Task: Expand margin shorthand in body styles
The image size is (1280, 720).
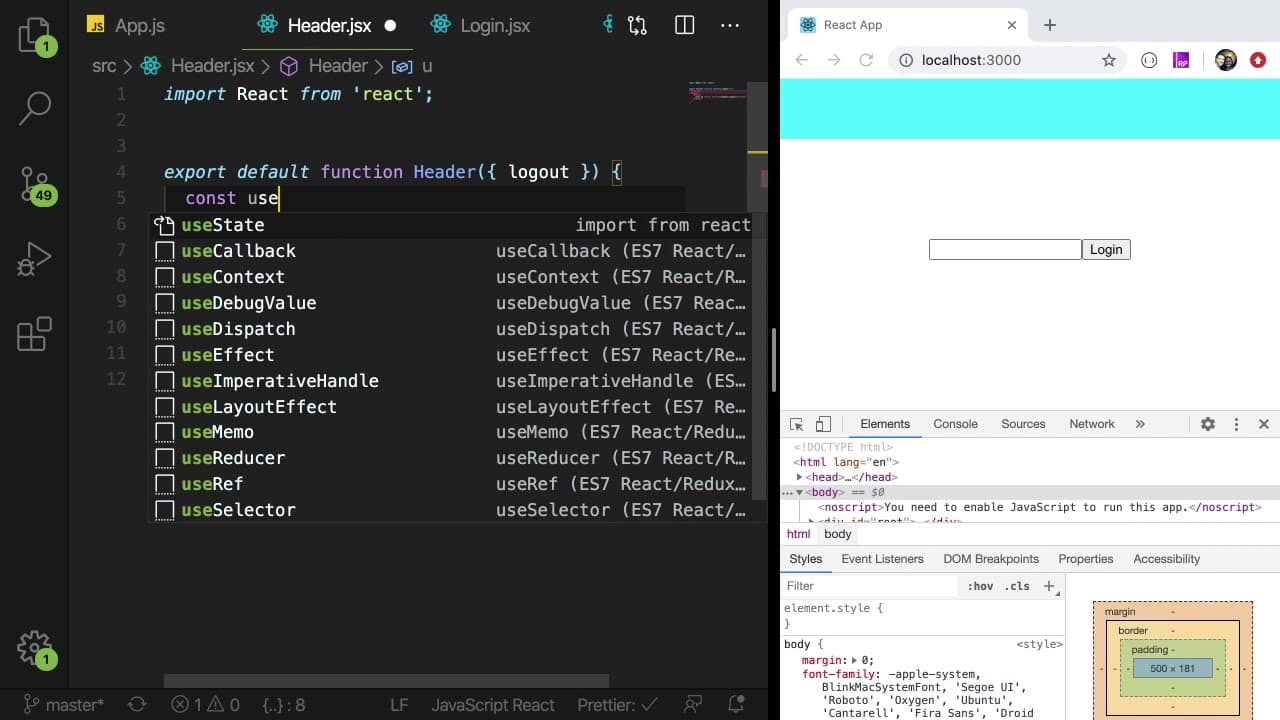Action: [855, 660]
